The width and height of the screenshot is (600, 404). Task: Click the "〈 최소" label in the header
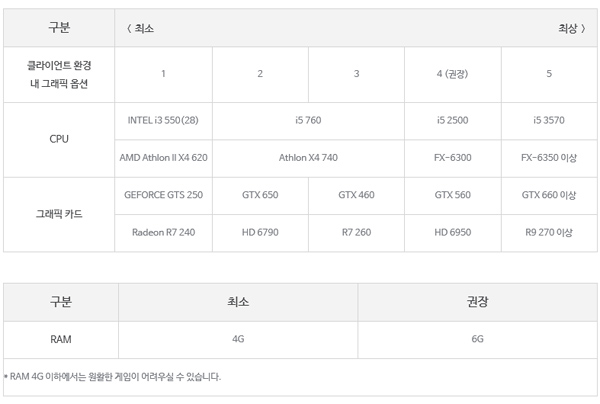point(140,28)
